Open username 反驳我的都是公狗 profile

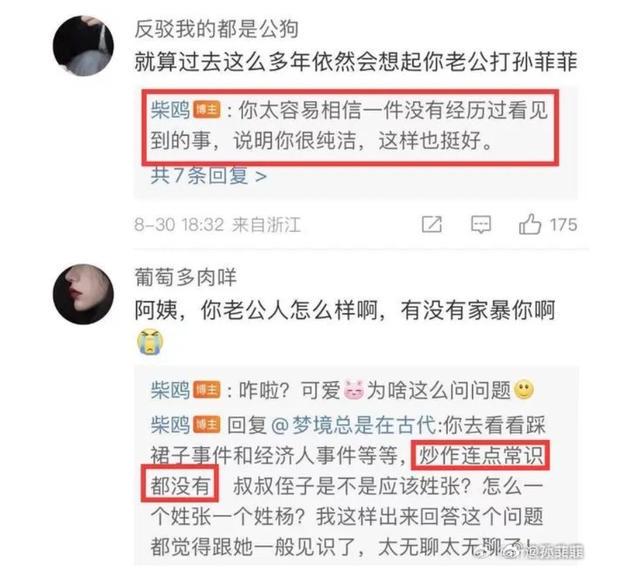point(217,29)
